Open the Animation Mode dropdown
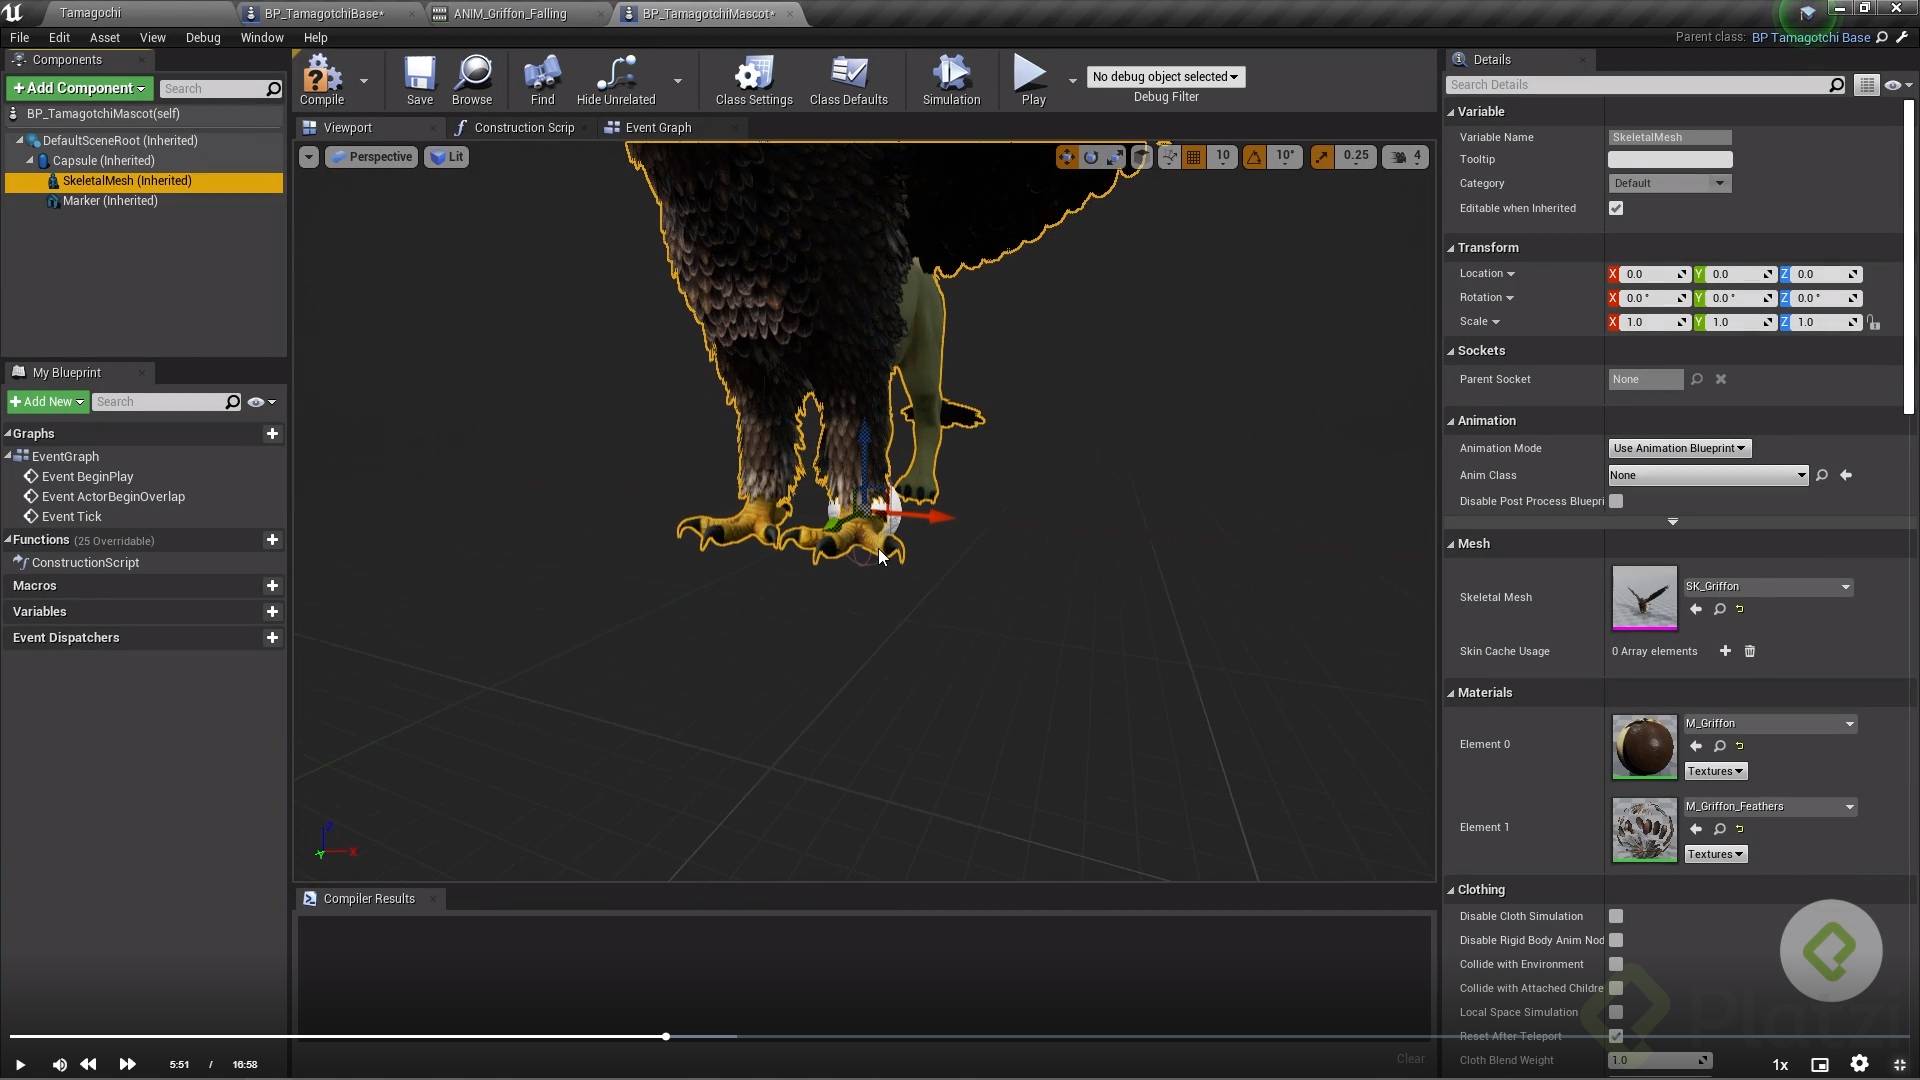 click(x=1679, y=449)
